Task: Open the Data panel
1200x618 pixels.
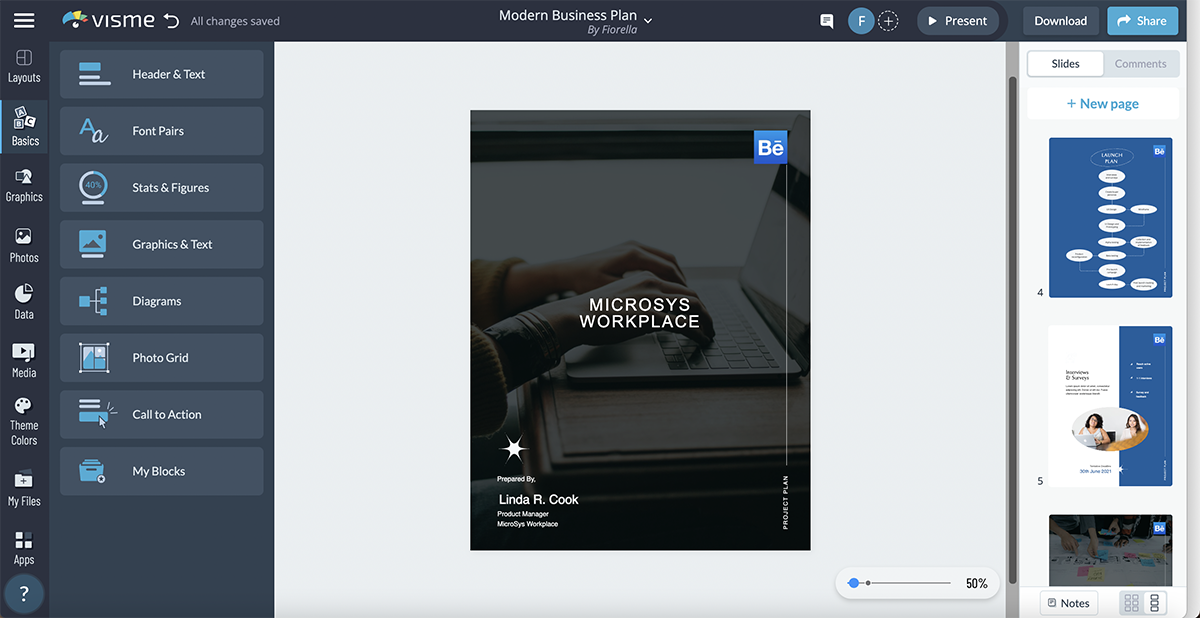Action: click(x=23, y=301)
